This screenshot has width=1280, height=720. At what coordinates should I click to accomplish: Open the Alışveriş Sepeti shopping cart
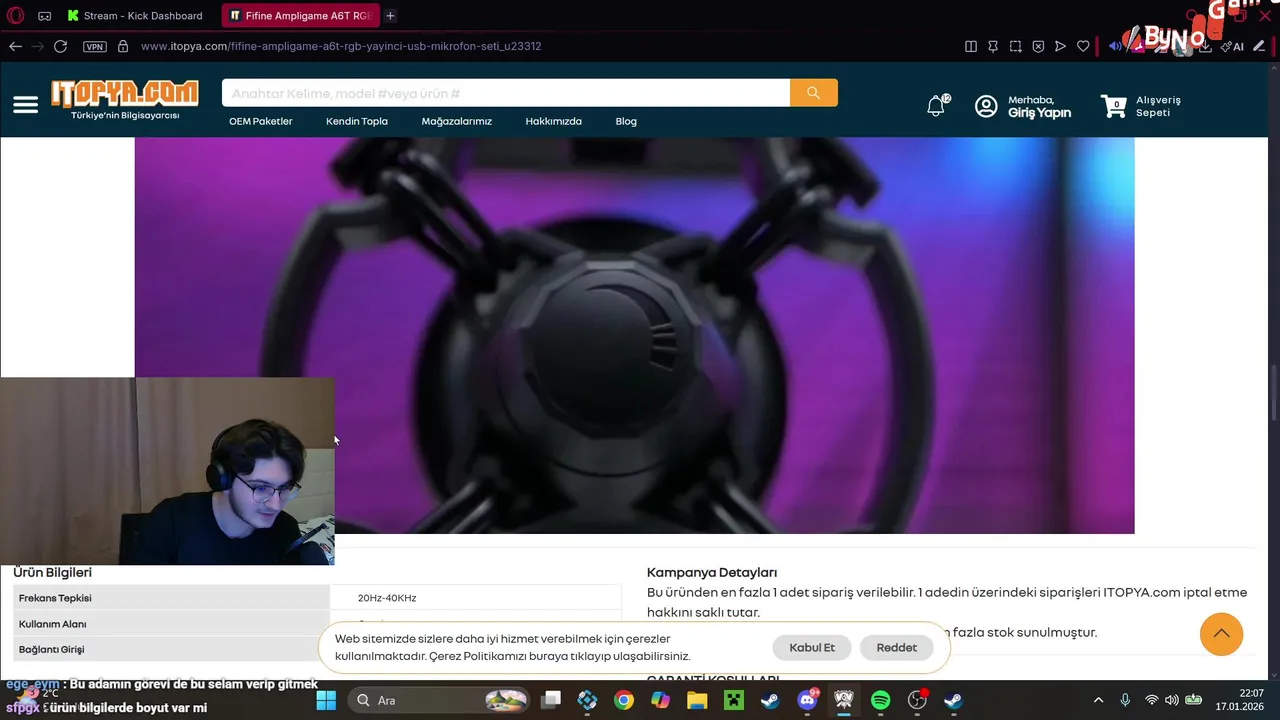(1141, 106)
